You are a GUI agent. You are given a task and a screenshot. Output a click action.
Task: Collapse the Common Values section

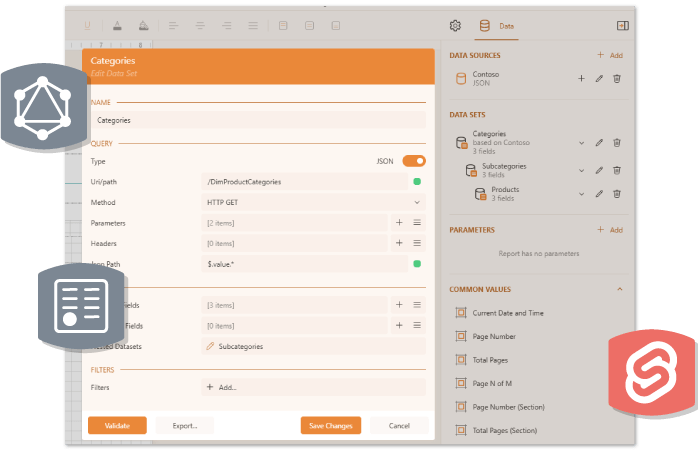tap(620, 289)
